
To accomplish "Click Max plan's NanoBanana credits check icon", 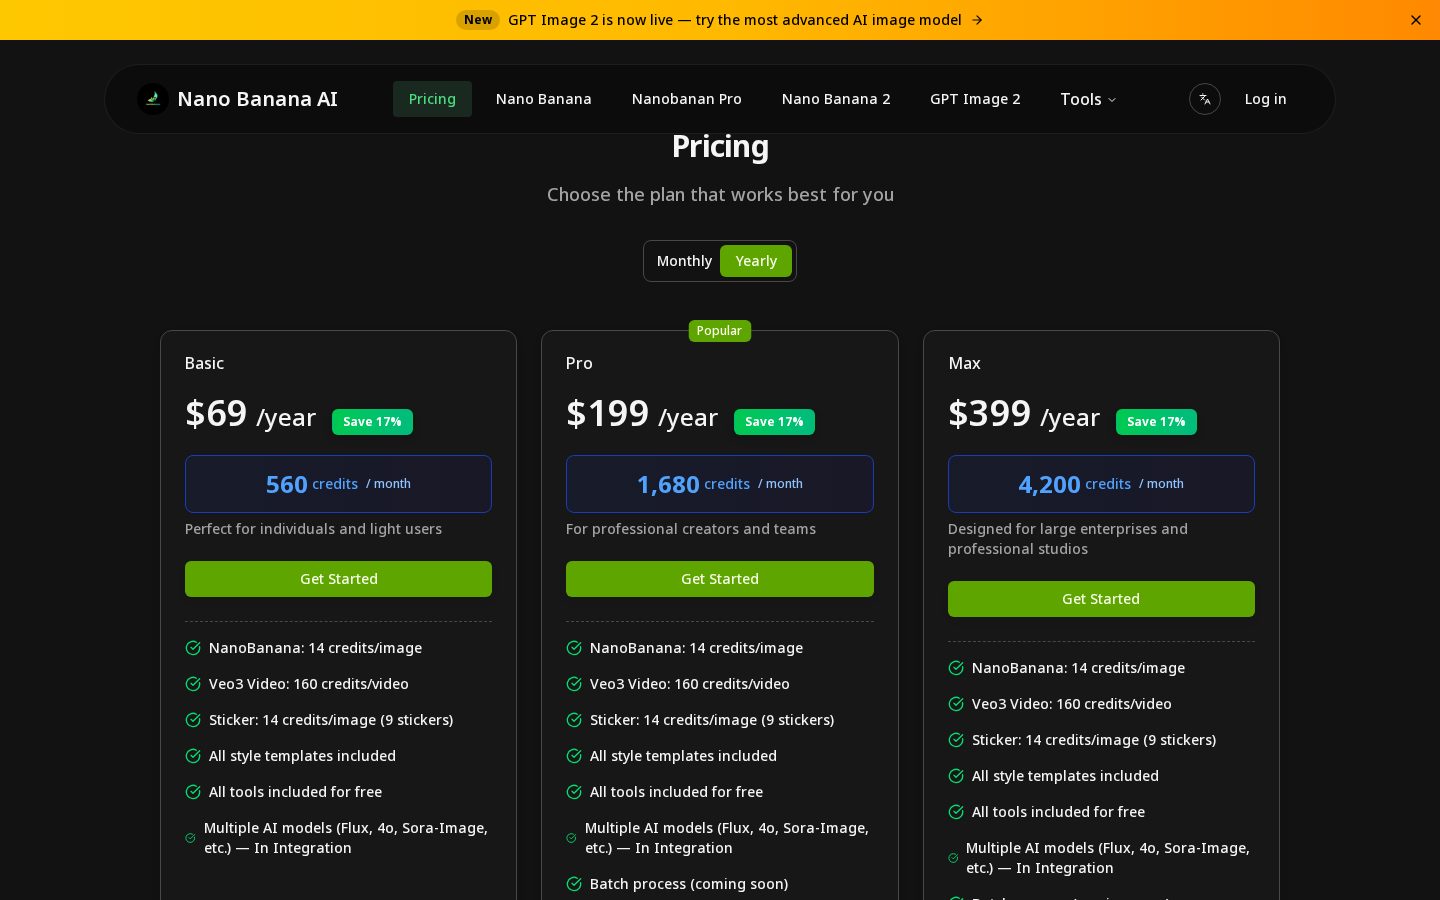I will 956,668.
